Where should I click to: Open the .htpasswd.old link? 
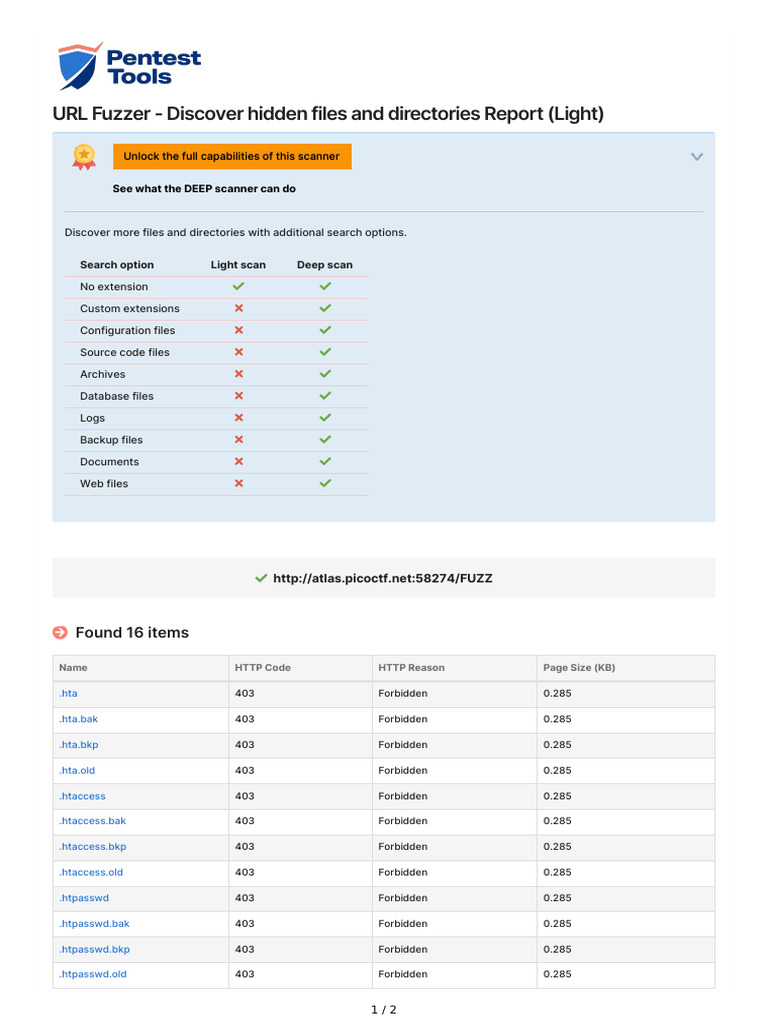point(93,974)
